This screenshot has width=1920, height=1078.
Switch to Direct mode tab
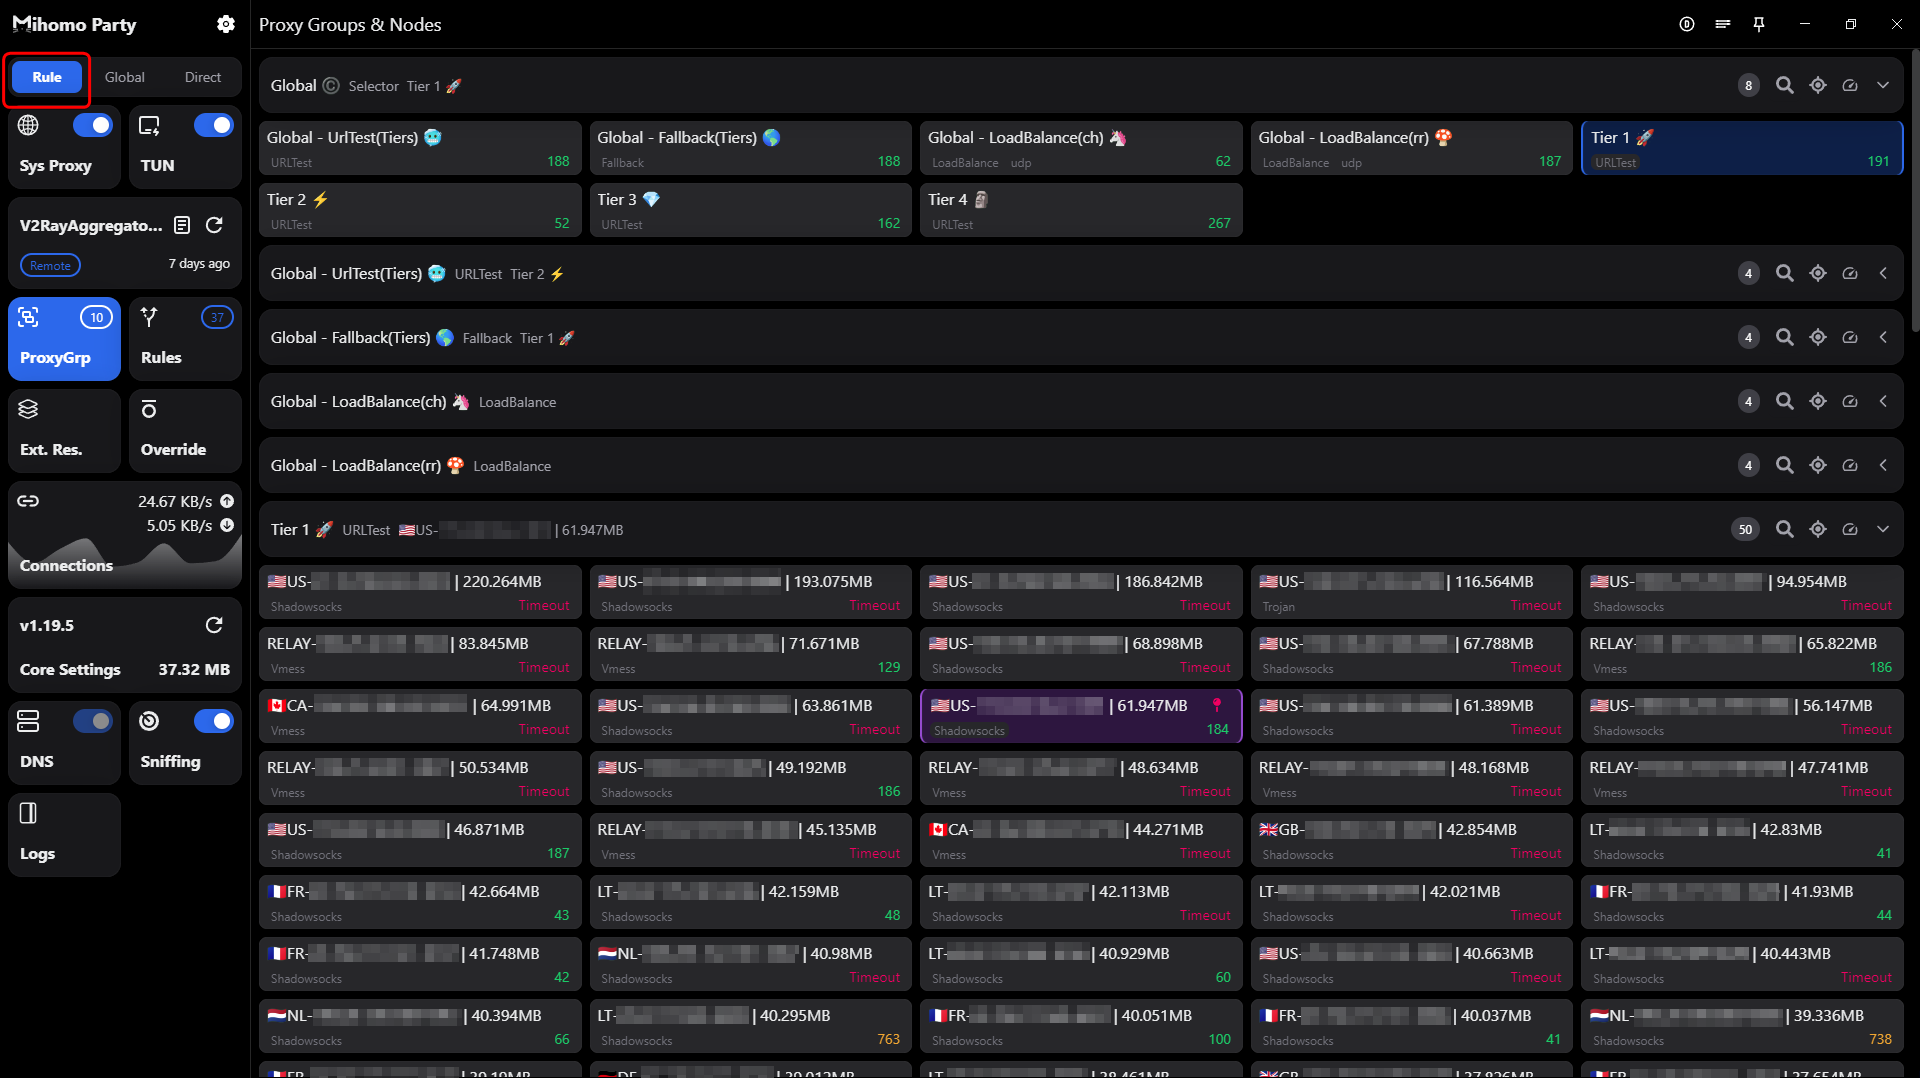click(203, 77)
